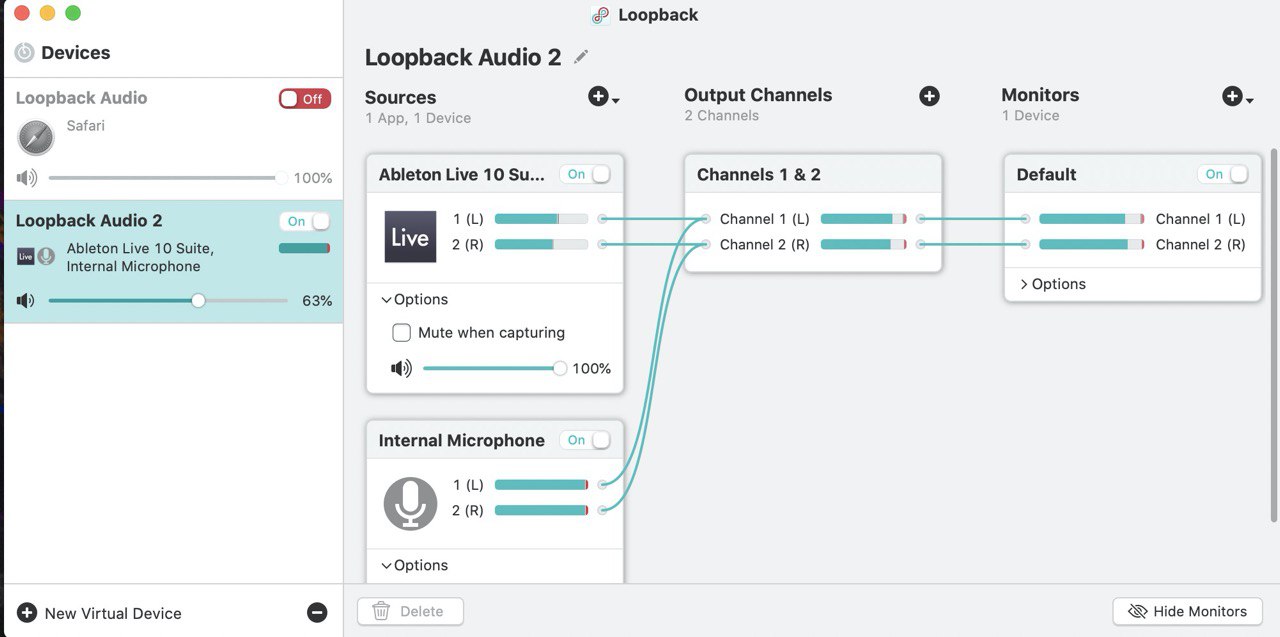Image resolution: width=1280 pixels, height=637 pixels.
Task: Adjust the Loopback Audio volume slider
Action: [168, 178]
